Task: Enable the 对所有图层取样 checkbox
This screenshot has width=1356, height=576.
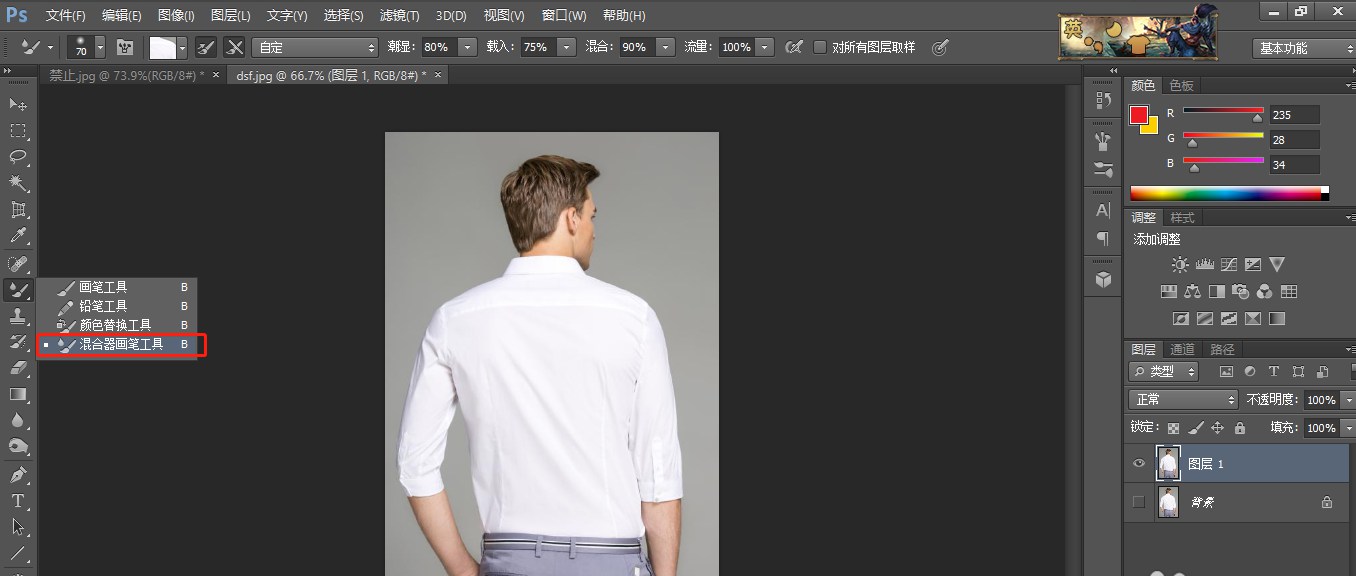Action: point(820,46)
